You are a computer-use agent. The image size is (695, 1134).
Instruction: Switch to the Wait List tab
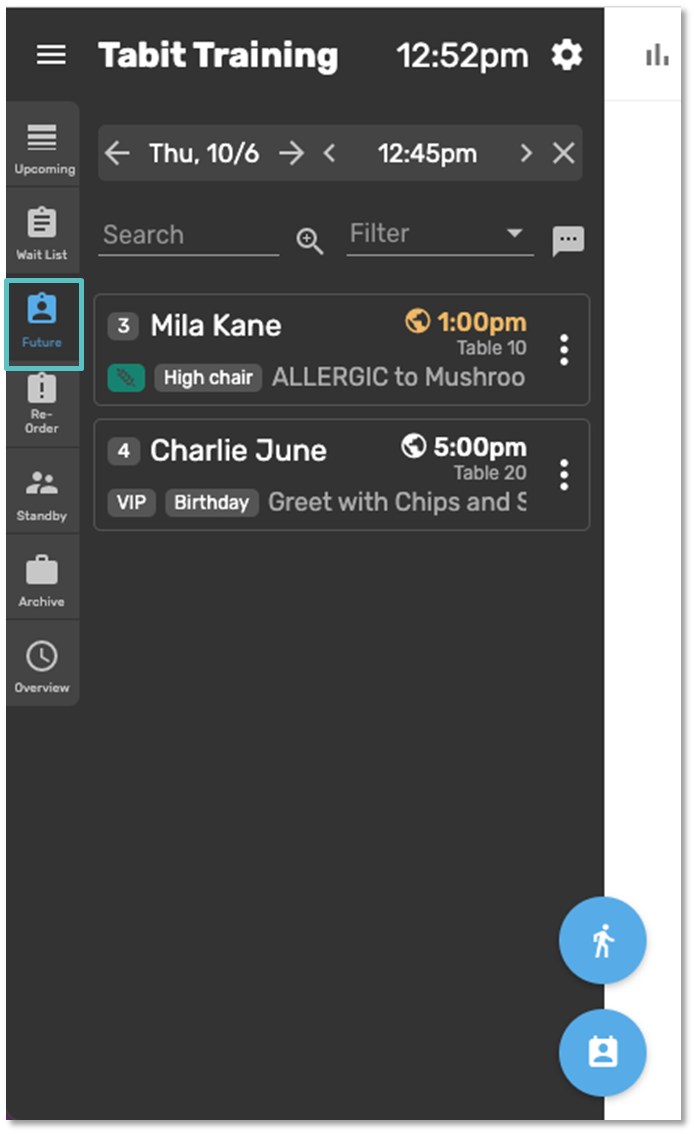[x=42, y=233]
